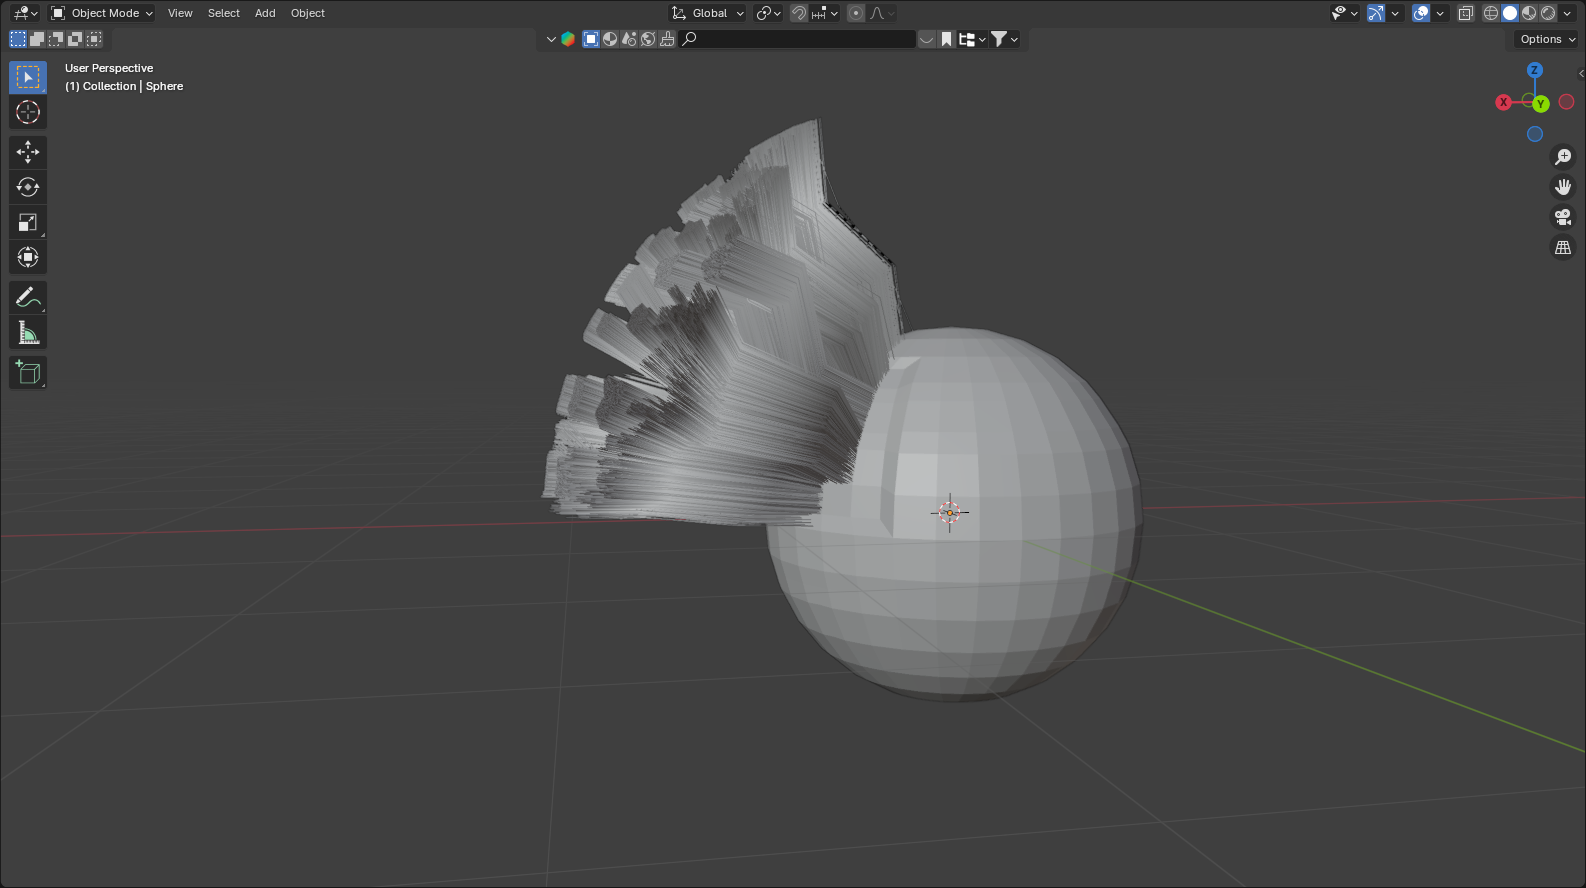Select the Measure tool
This screenshot has height=888, width=1586.
click(x=28, y=332)
